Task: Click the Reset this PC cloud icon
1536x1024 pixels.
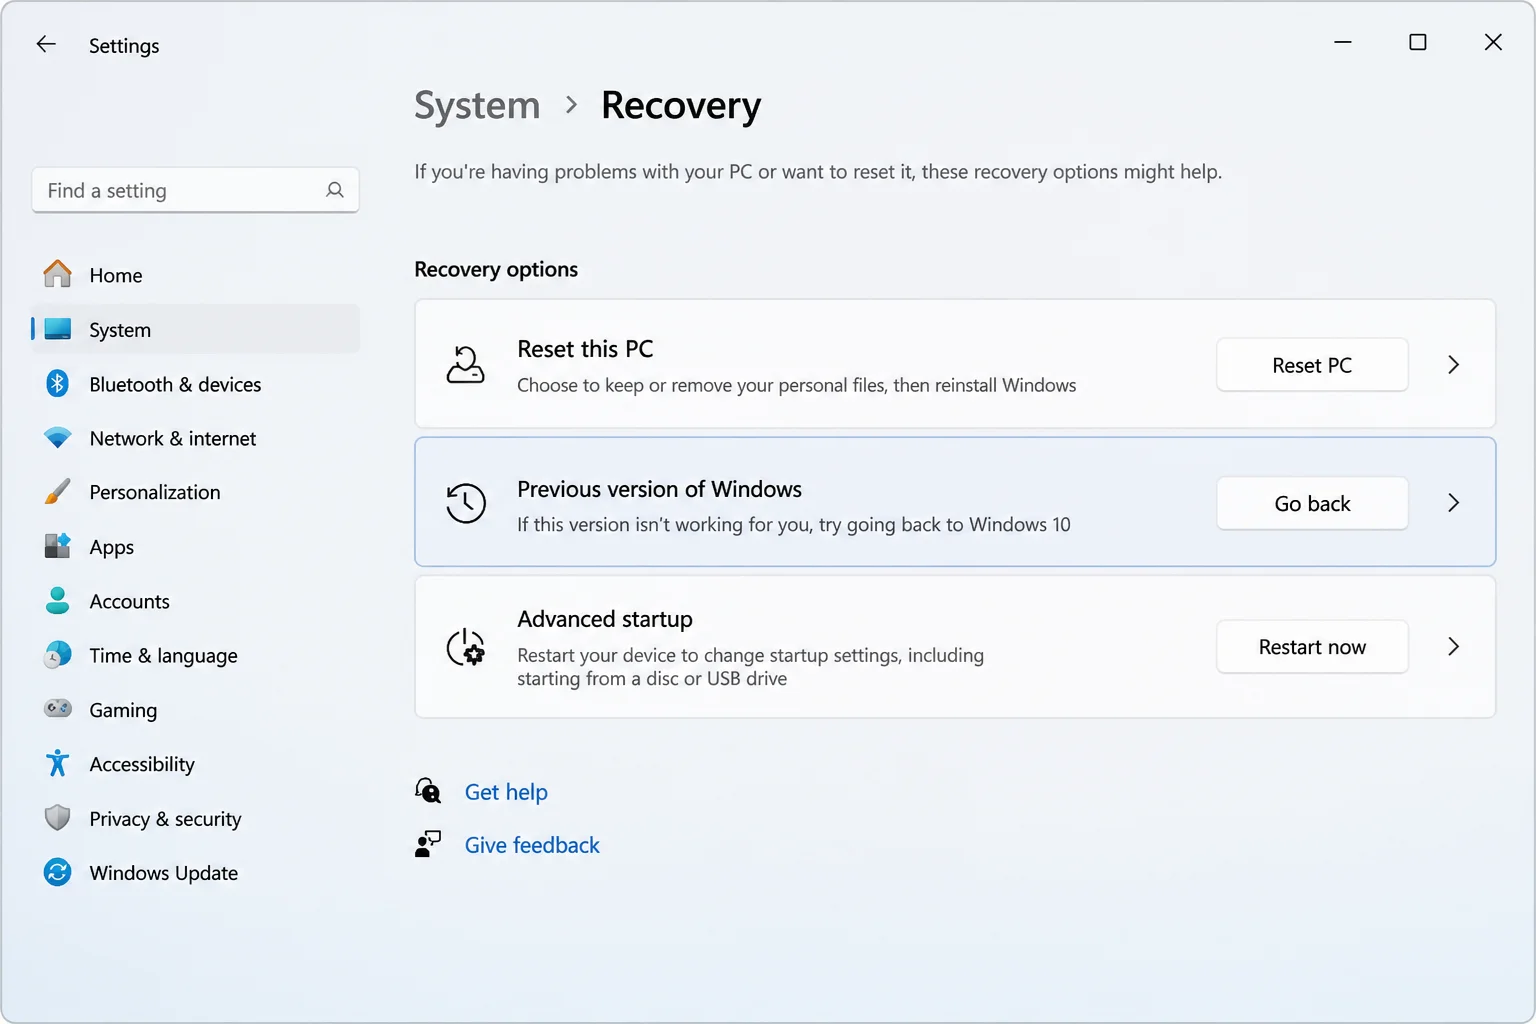Action: click(465, 365)
